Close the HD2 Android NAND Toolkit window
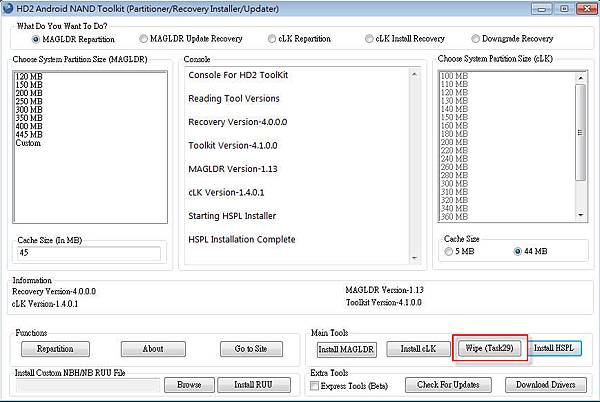The height and width of the screenshot is (402, 600). tap(587, 8)
